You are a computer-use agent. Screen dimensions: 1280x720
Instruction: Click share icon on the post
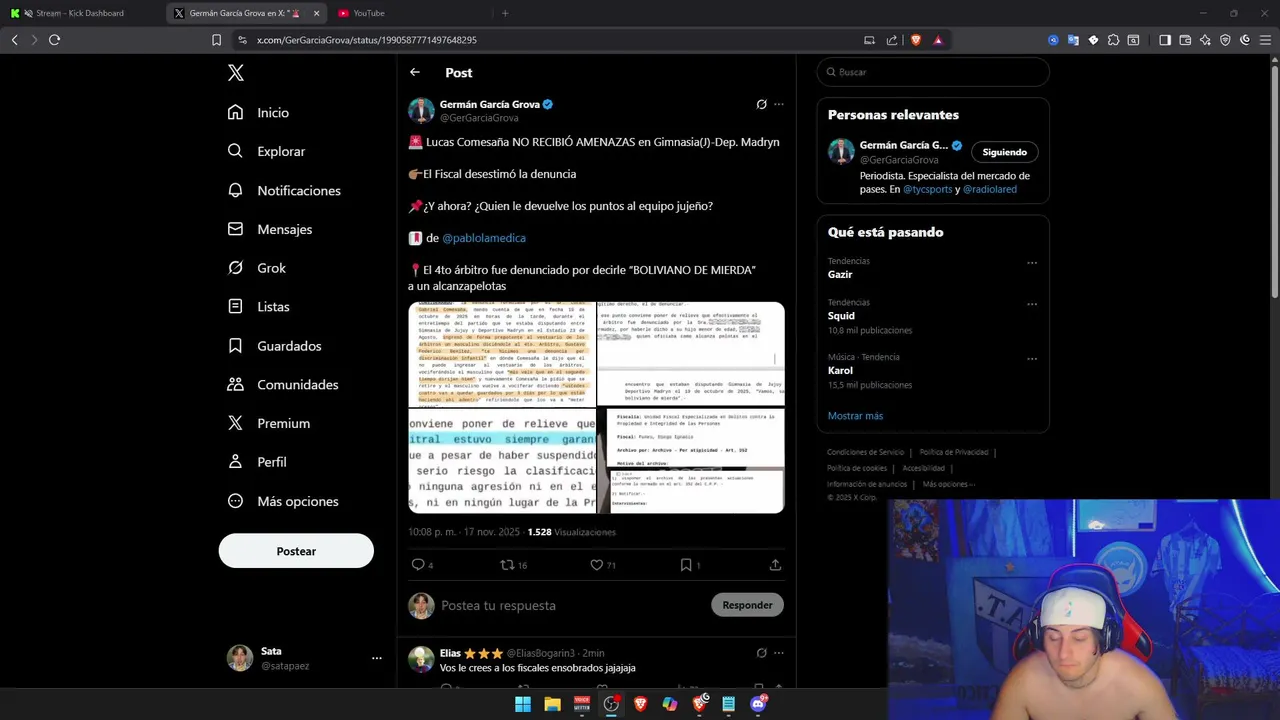pyautogui.click(x=775, y=565)
